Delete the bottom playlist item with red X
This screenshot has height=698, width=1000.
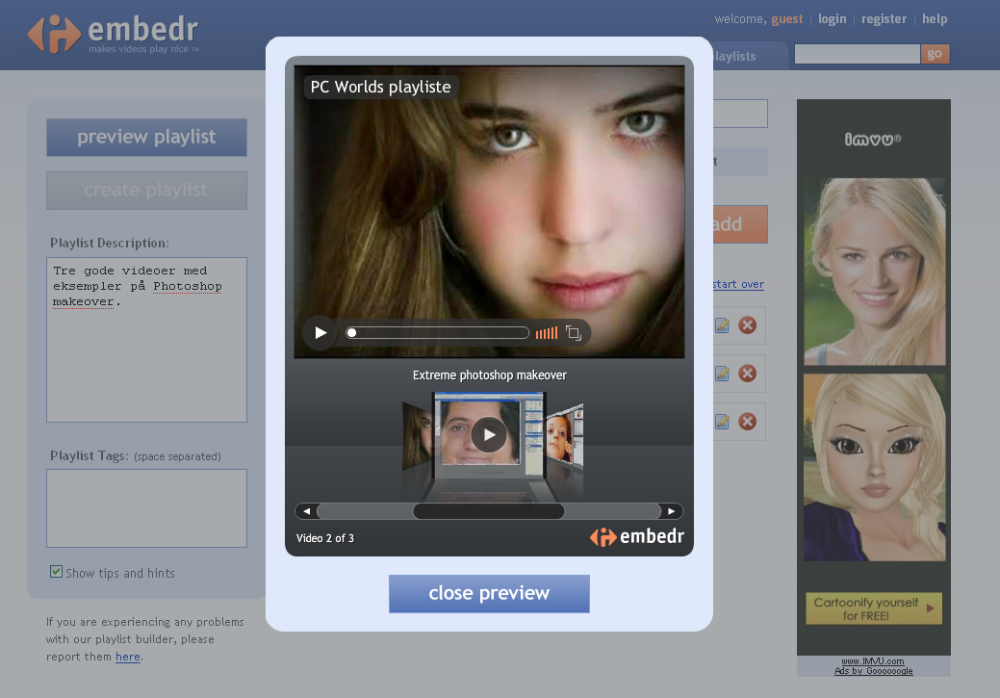(747, 421)
